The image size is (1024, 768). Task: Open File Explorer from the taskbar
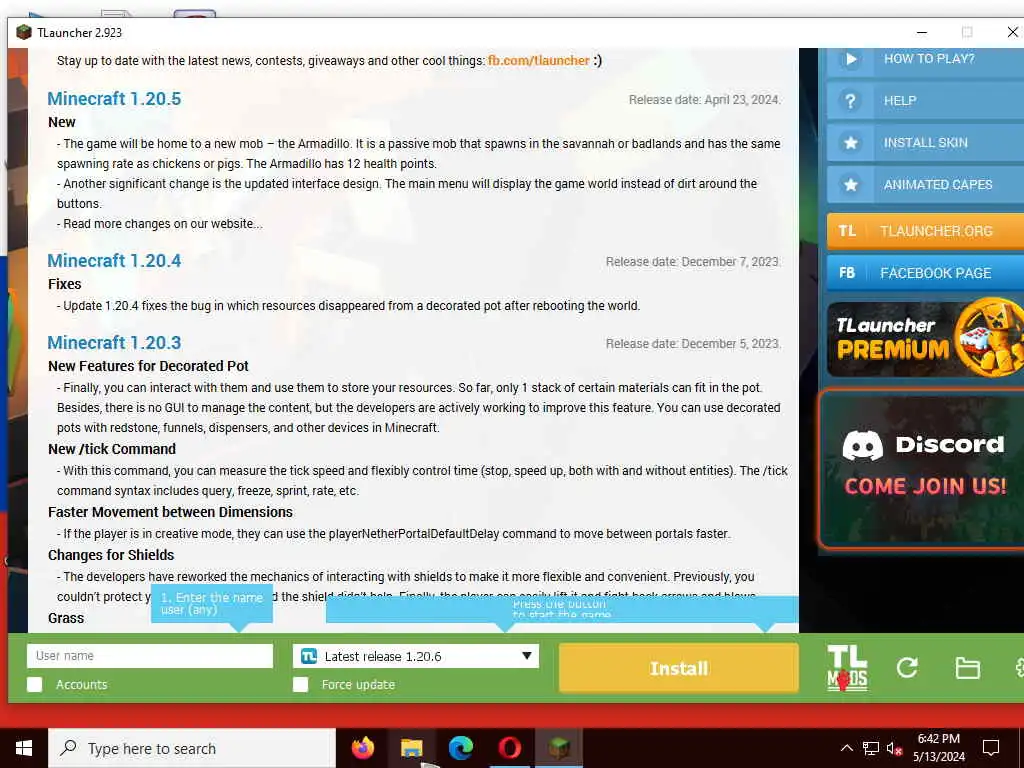click(x=411, y=748)
